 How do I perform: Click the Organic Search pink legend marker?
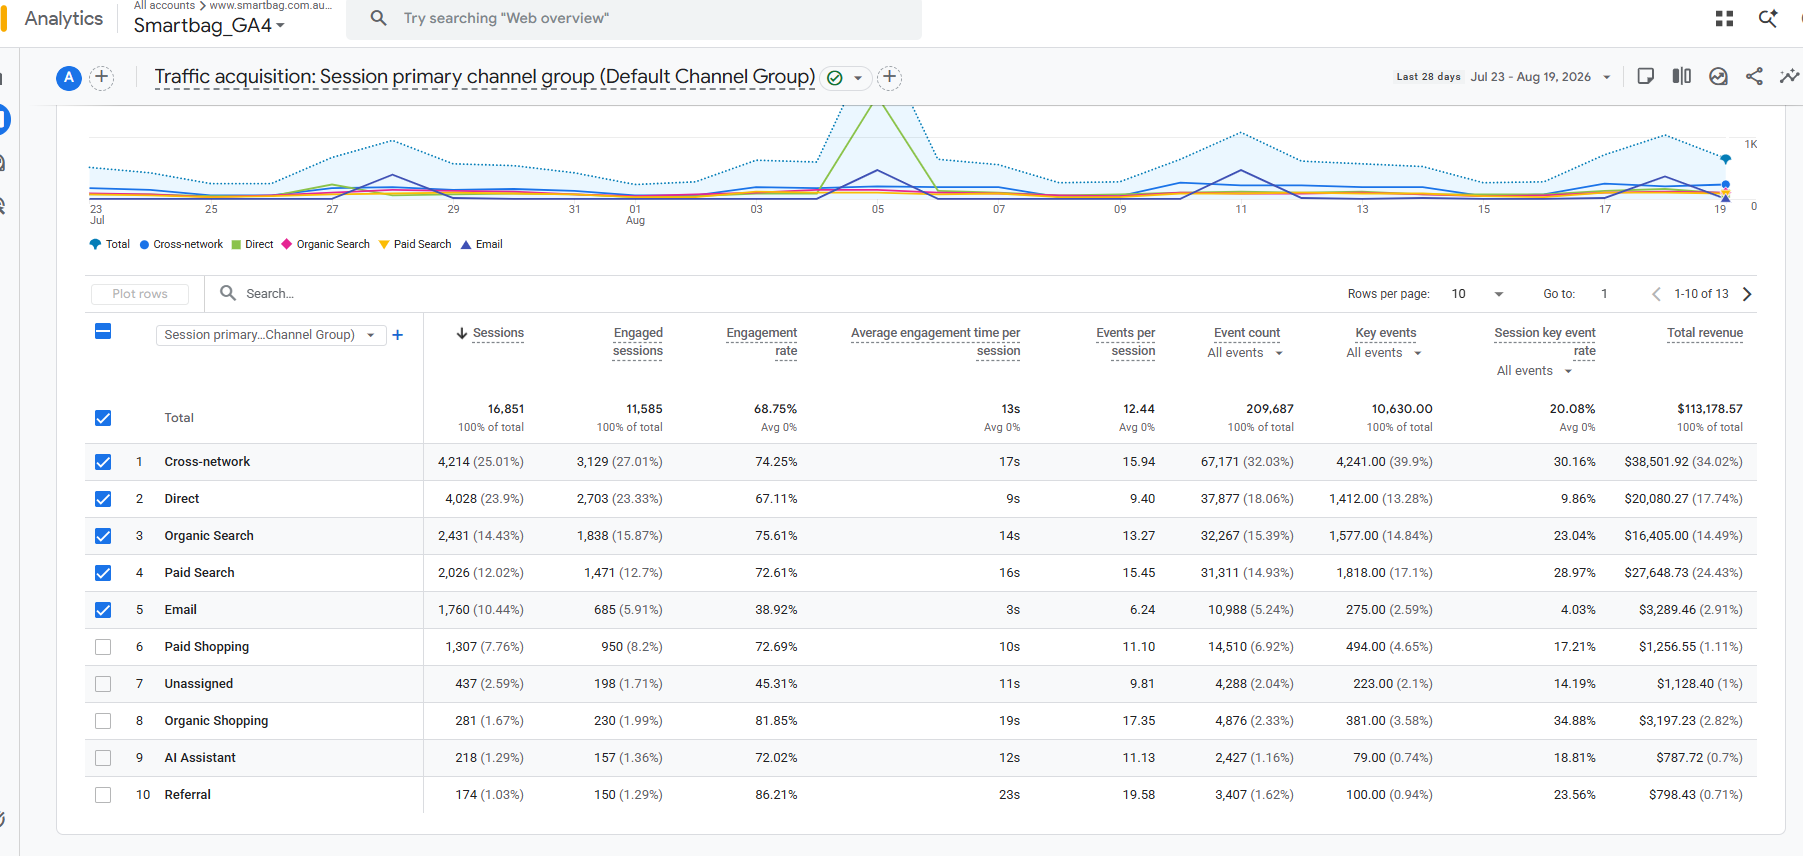(286, 244)
